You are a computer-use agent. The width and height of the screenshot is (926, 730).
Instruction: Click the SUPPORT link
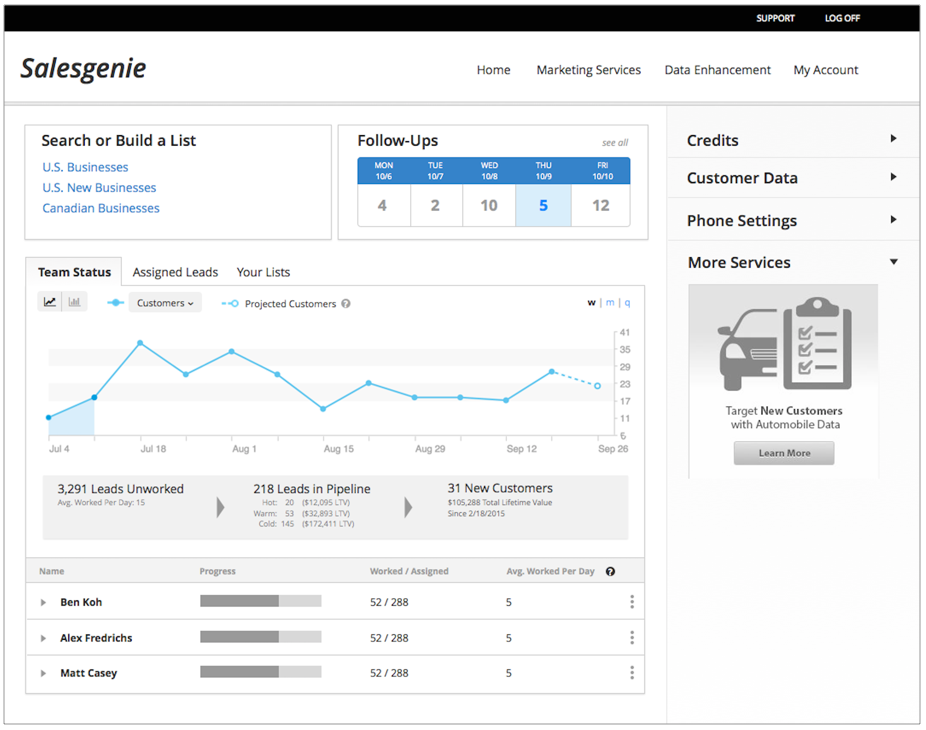click(775, 18)
